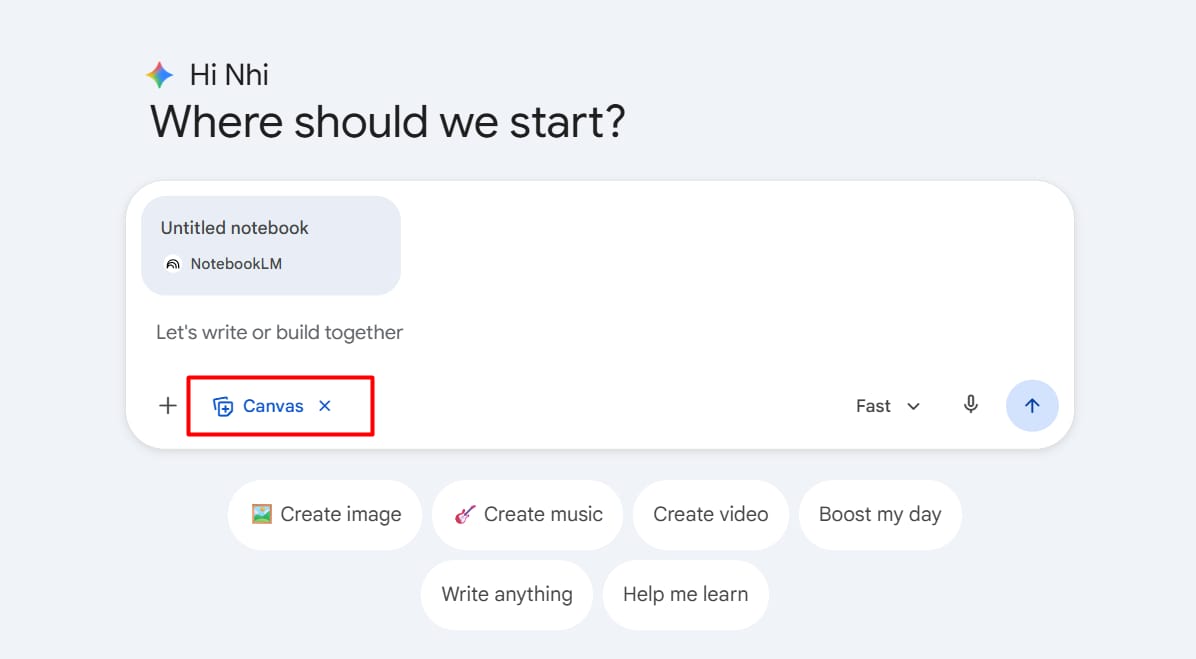Remove the Canvas tool with its X
Image resolution: width=1196 pixels, height=659 pixels.
click(324, 406)
